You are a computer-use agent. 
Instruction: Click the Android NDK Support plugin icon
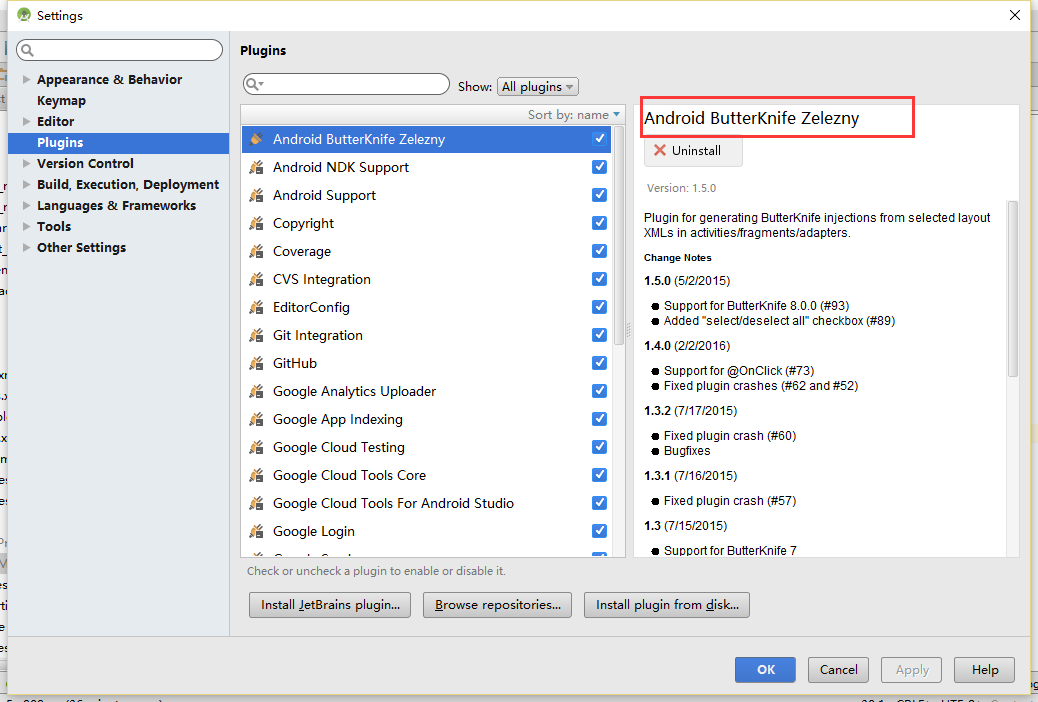[x=256, y=168]
